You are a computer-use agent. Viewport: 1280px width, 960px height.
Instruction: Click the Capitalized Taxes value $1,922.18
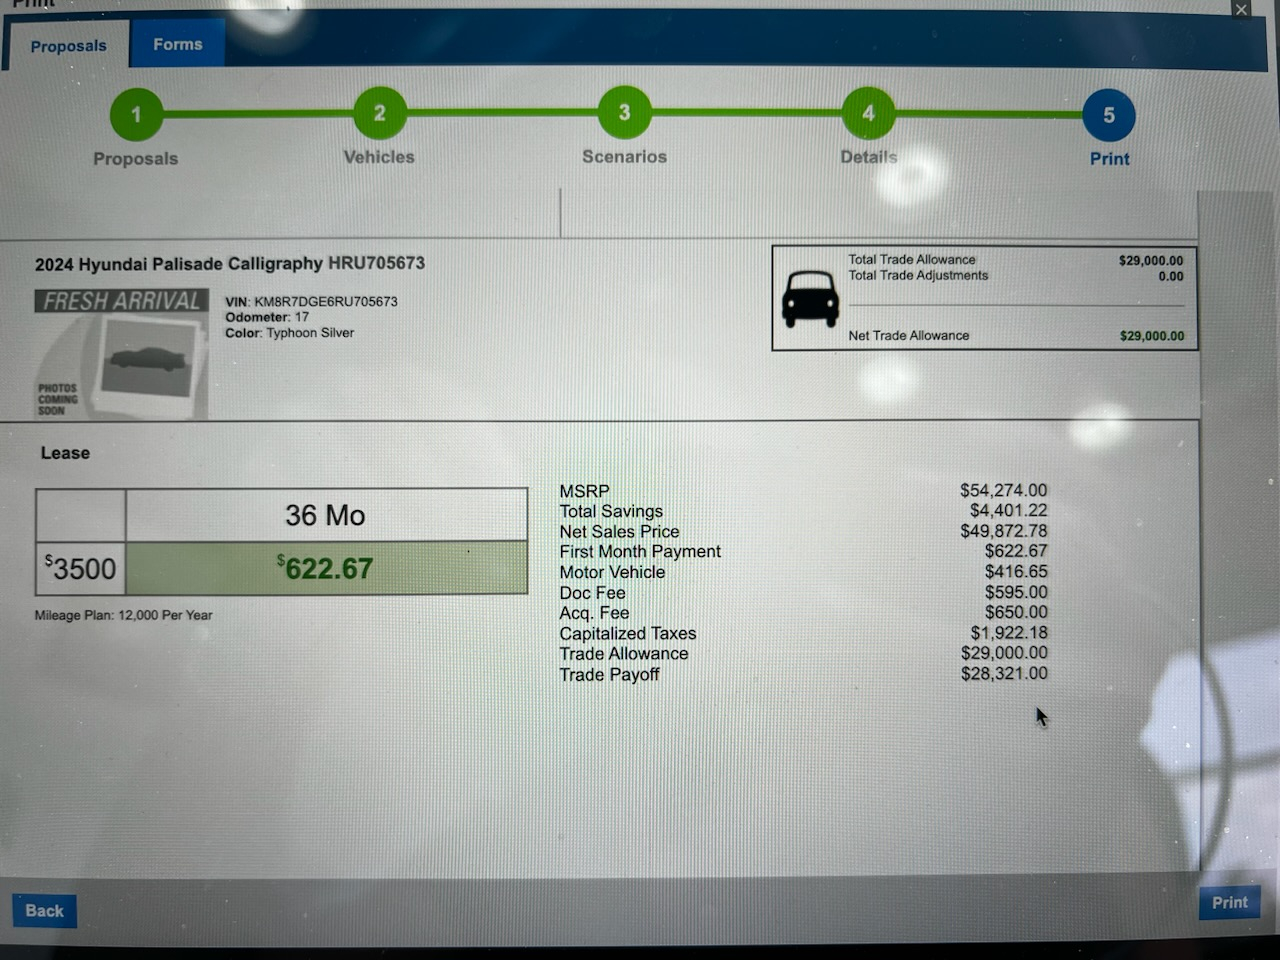pyautogui.click(x=1009, y=633)
